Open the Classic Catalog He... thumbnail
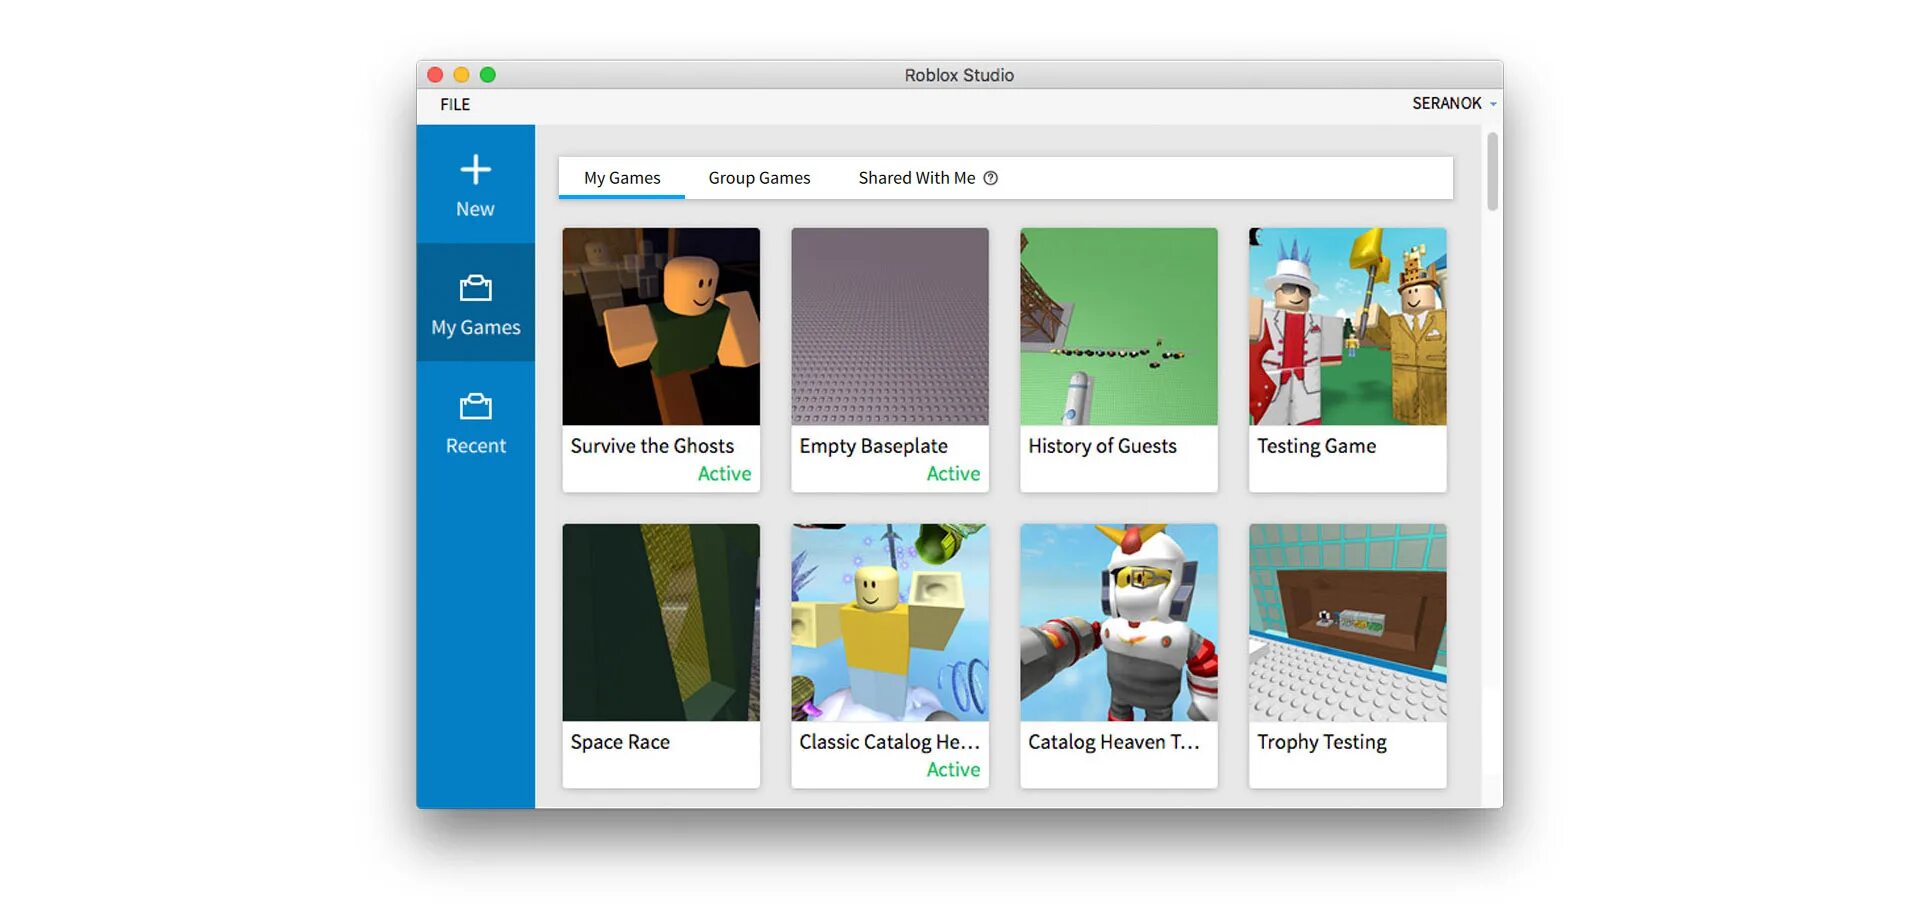 pos(890,622)
